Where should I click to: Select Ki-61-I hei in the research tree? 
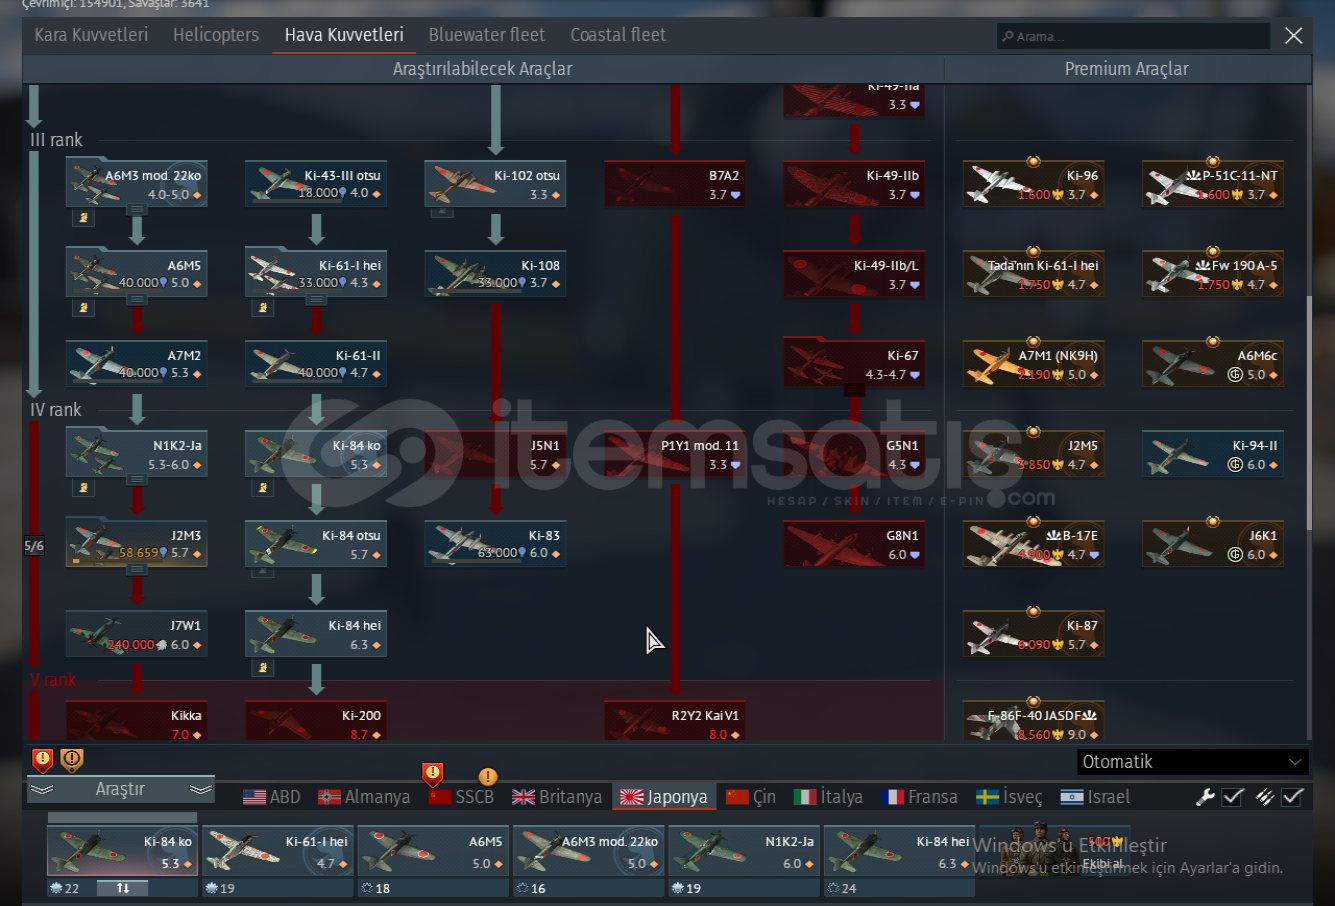coord(316,274)
